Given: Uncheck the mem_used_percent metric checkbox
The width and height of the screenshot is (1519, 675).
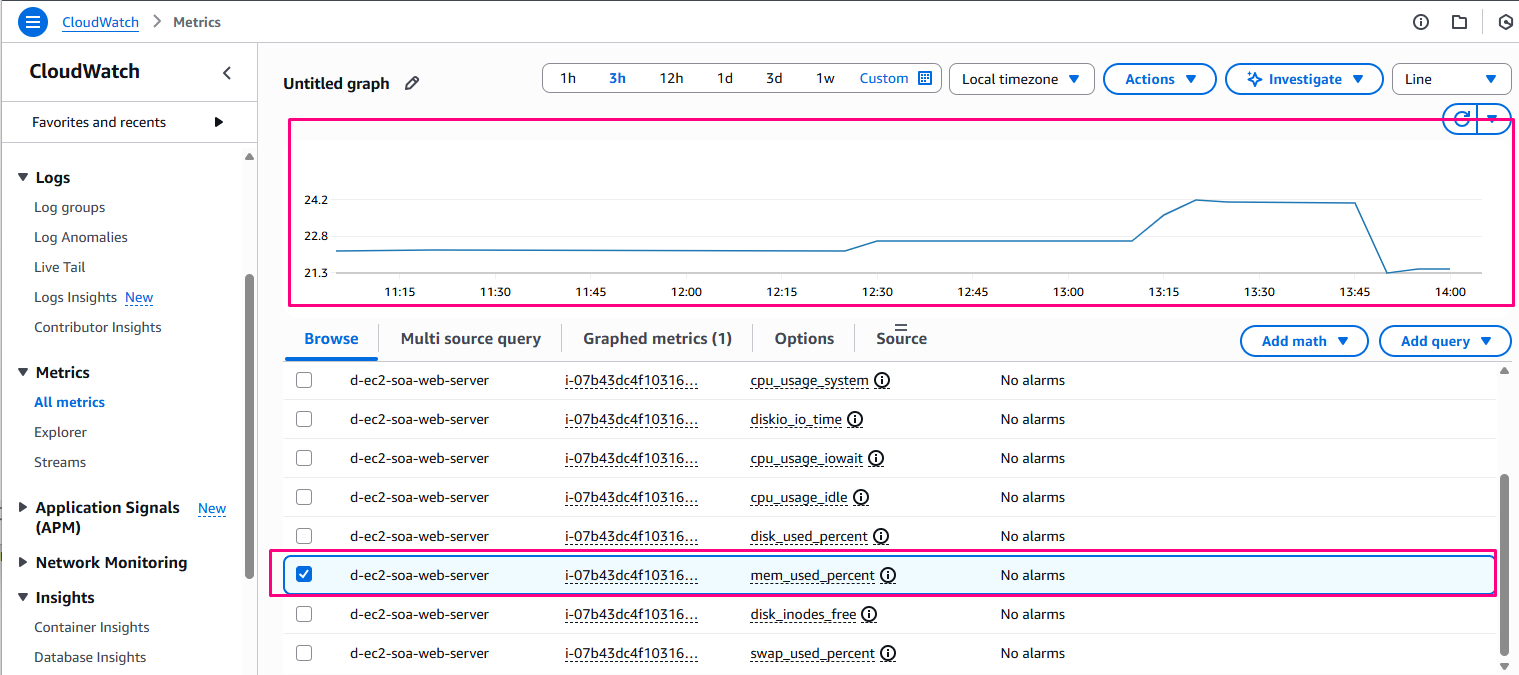Looking at the screenshot, I should pyautogui.click(x=304, y=574).
